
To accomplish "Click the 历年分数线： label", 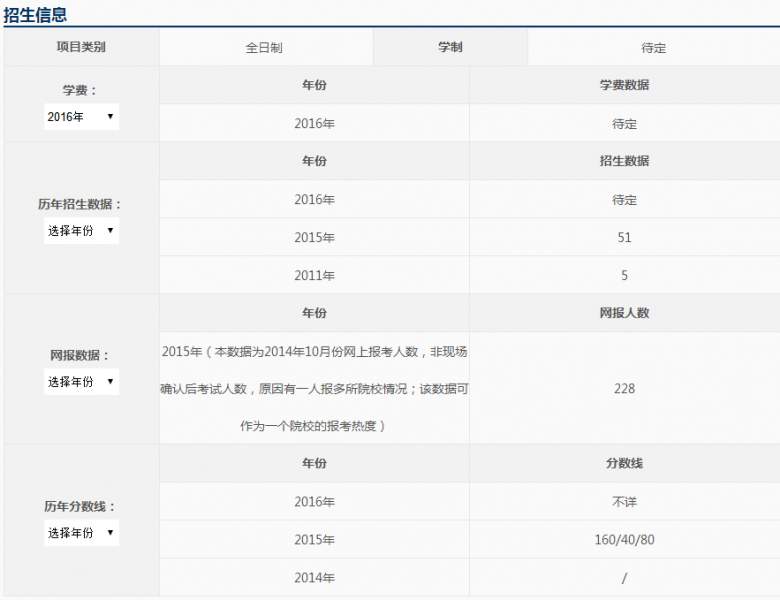I will (80, 506).
